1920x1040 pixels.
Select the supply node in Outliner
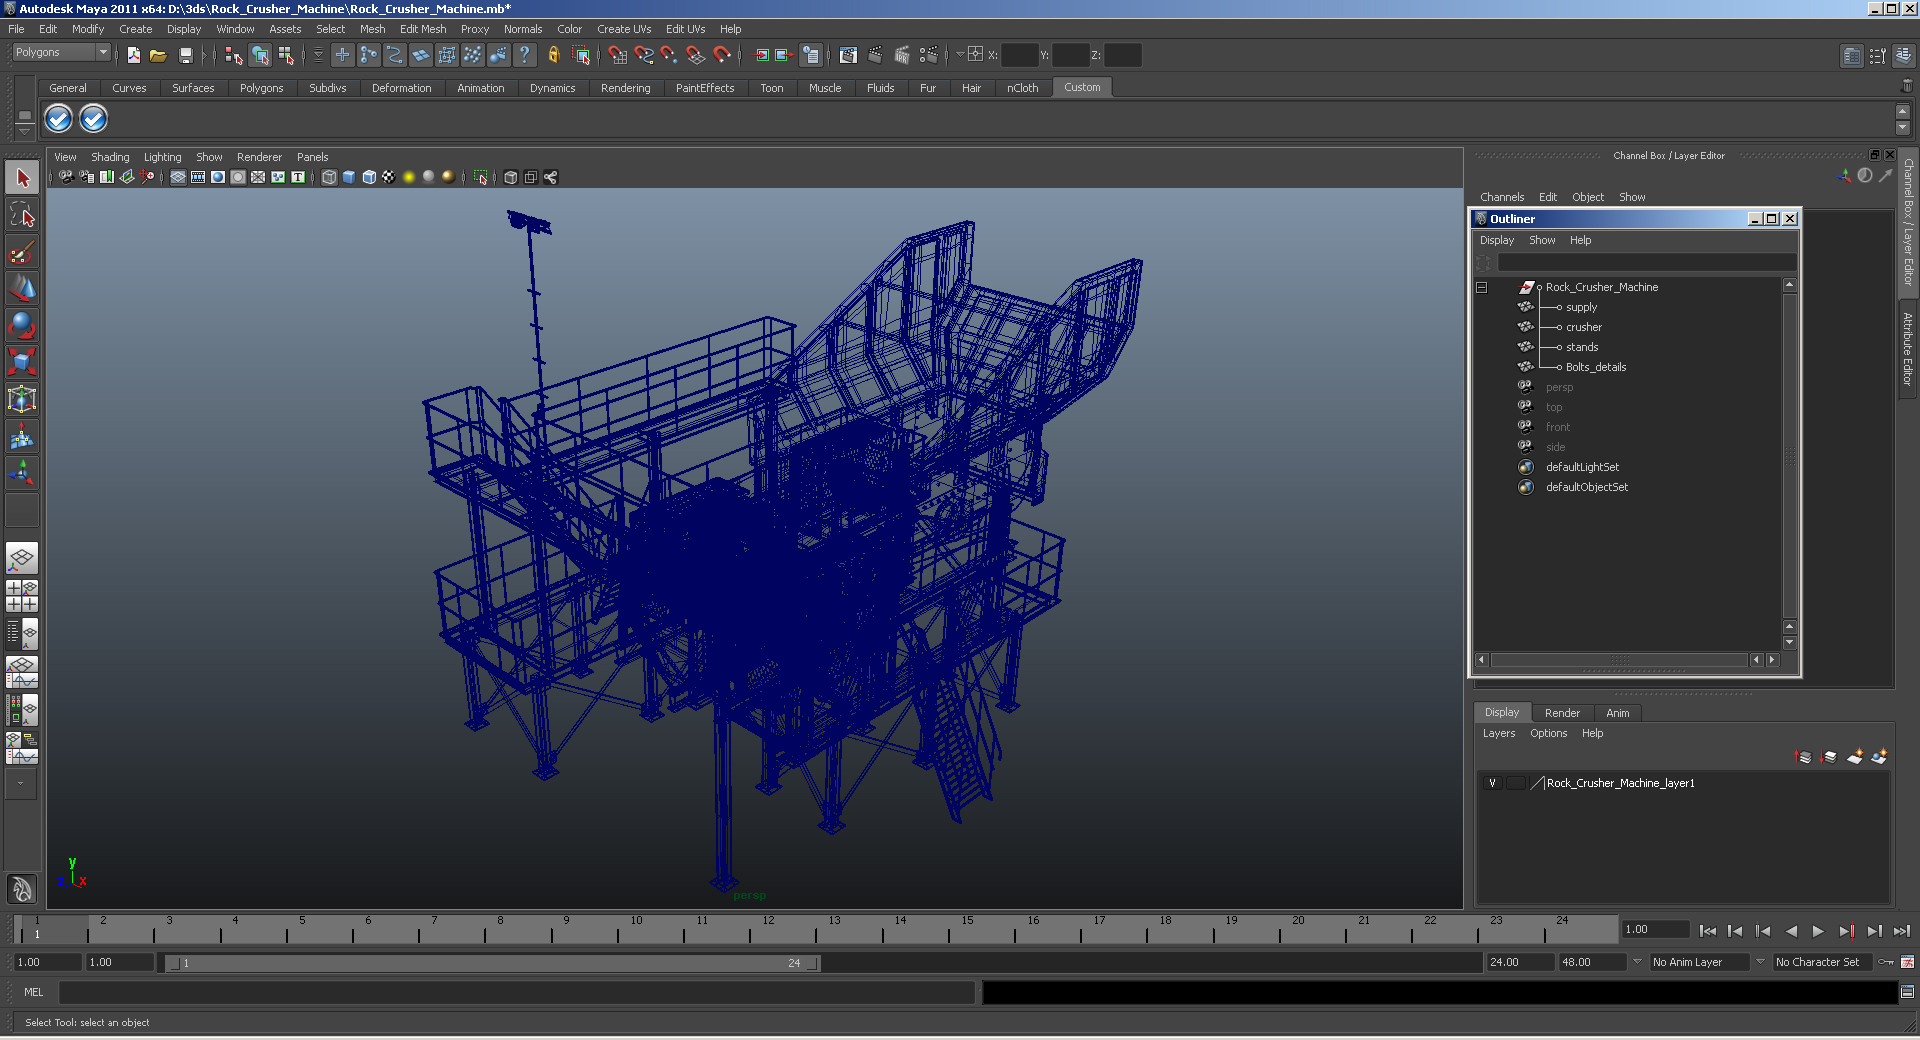(1581, 307)
